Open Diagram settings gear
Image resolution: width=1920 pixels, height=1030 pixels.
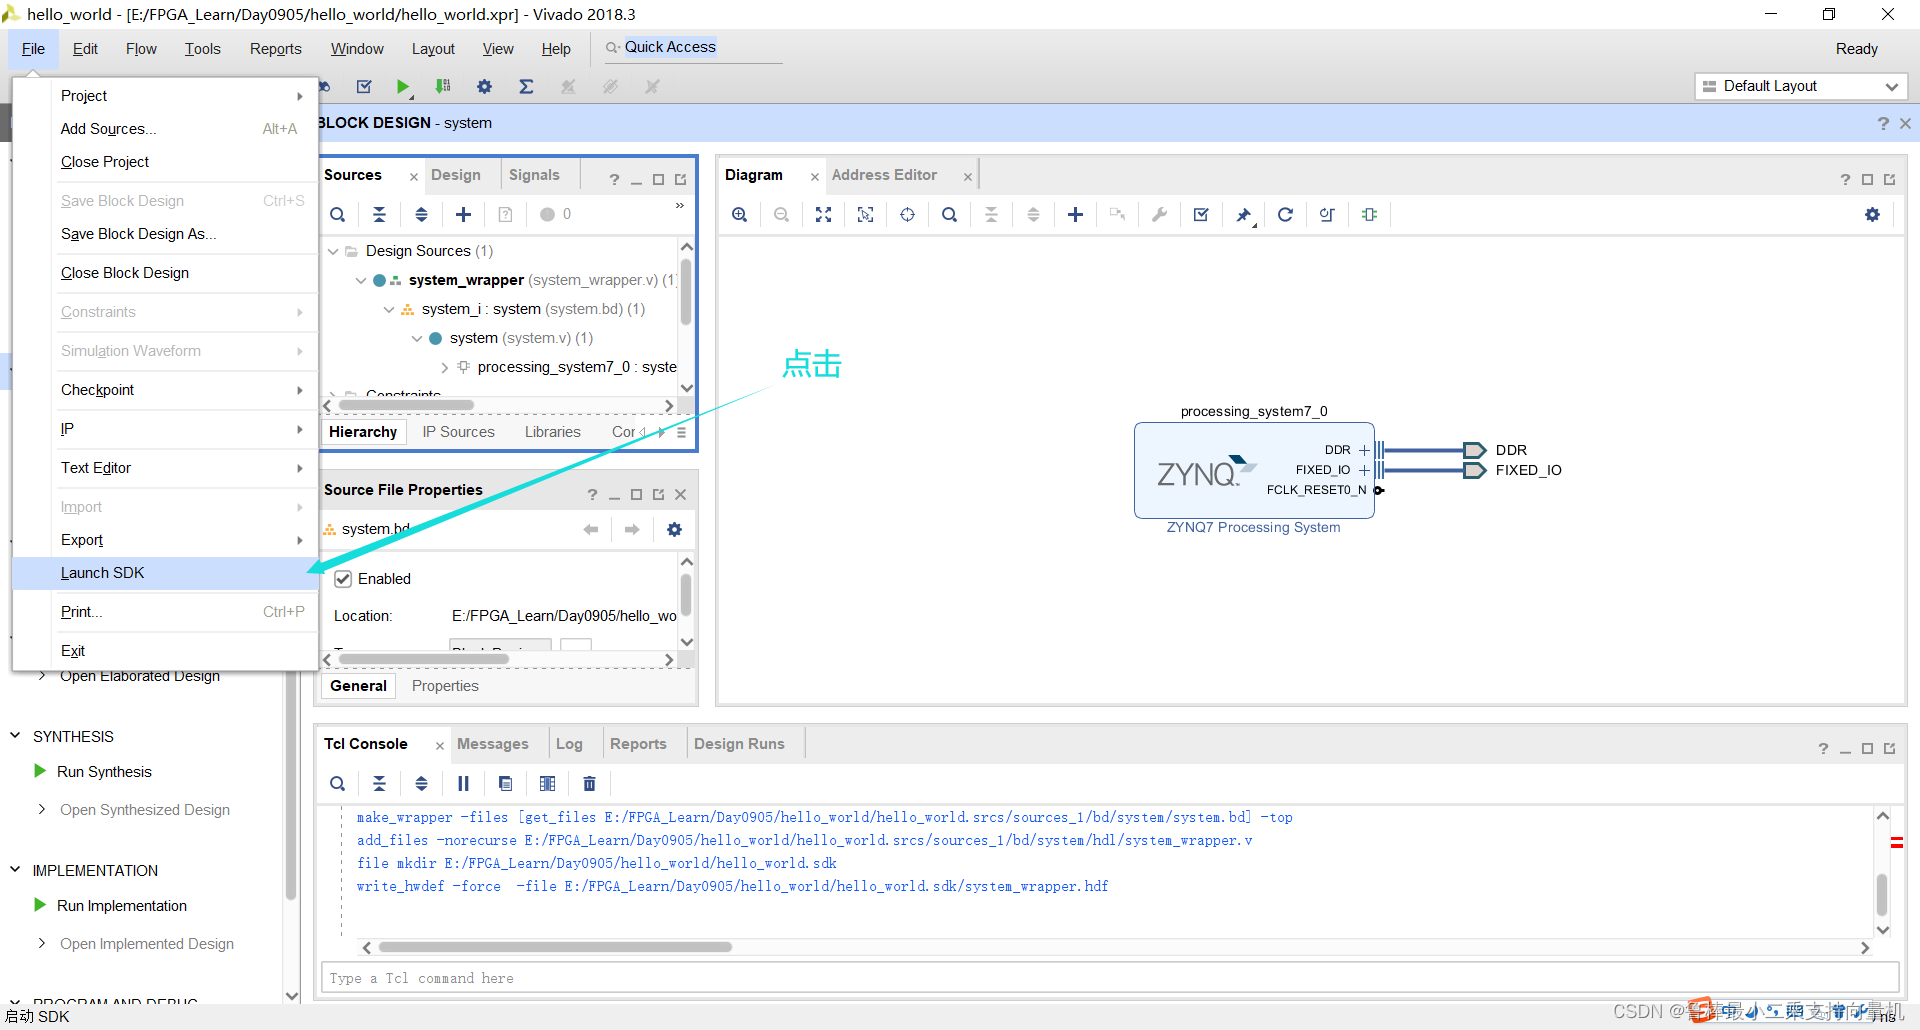1872,214
